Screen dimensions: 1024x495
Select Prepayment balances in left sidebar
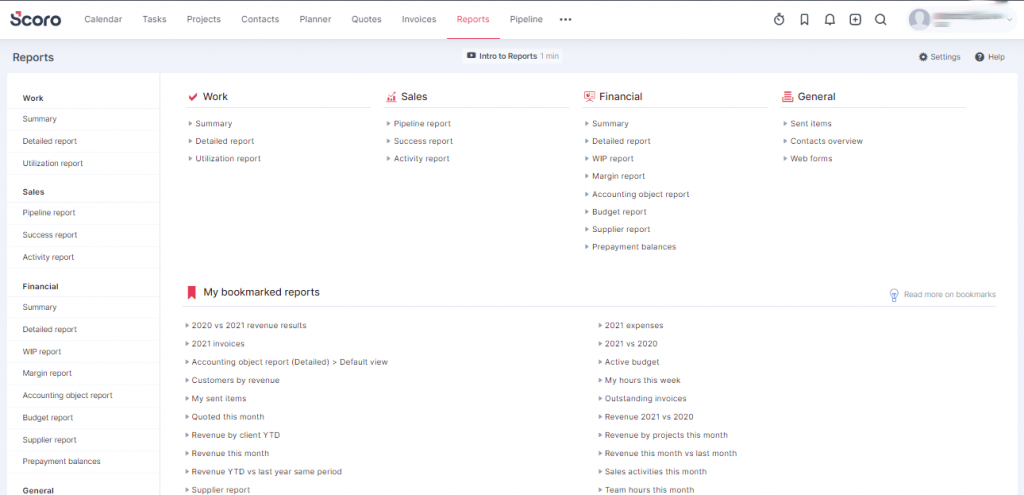tap(61, 462)
